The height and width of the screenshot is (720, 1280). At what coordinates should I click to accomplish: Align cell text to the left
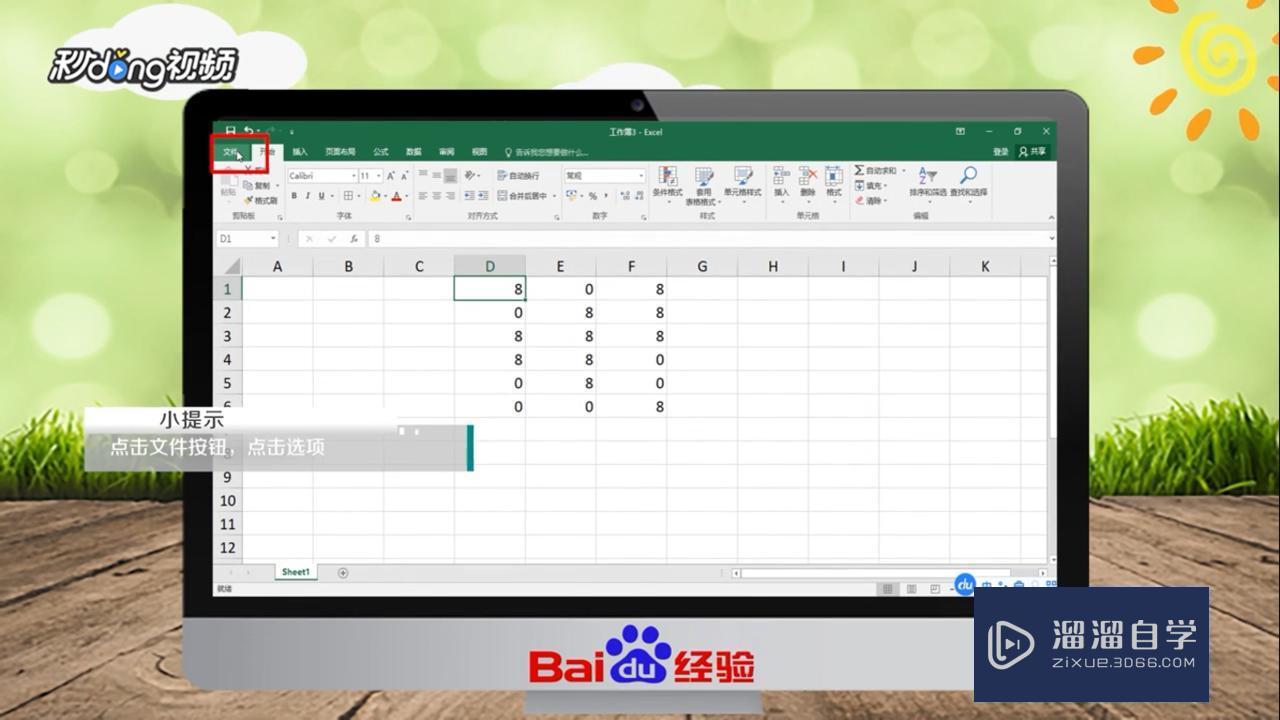[x=423, y=196]
